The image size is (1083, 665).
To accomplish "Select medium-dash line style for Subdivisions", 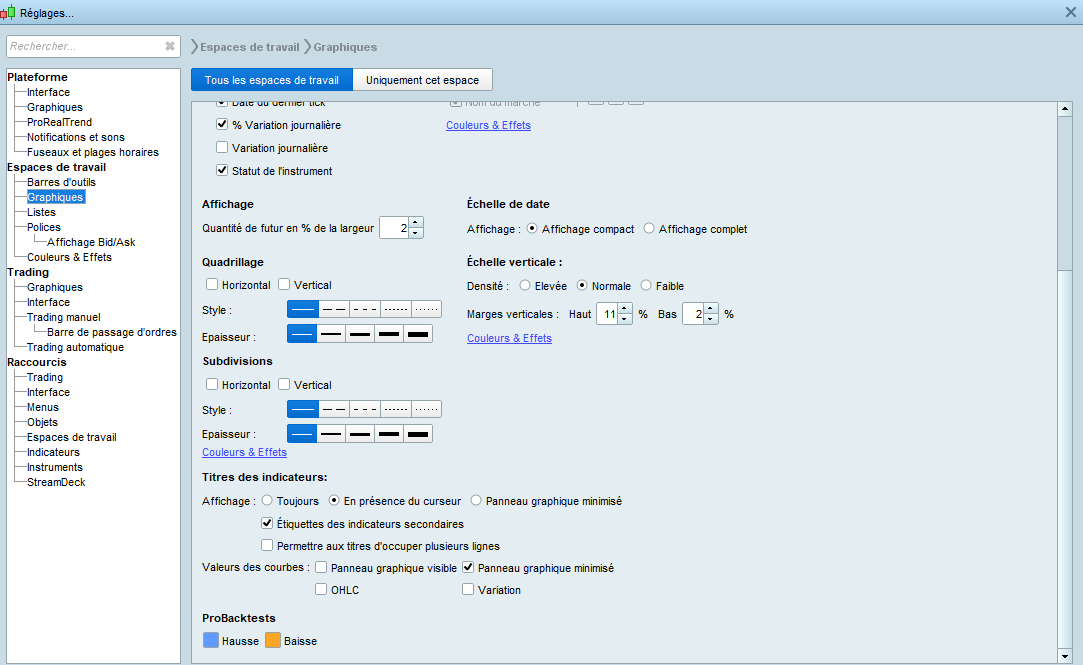I will [365, 409].
